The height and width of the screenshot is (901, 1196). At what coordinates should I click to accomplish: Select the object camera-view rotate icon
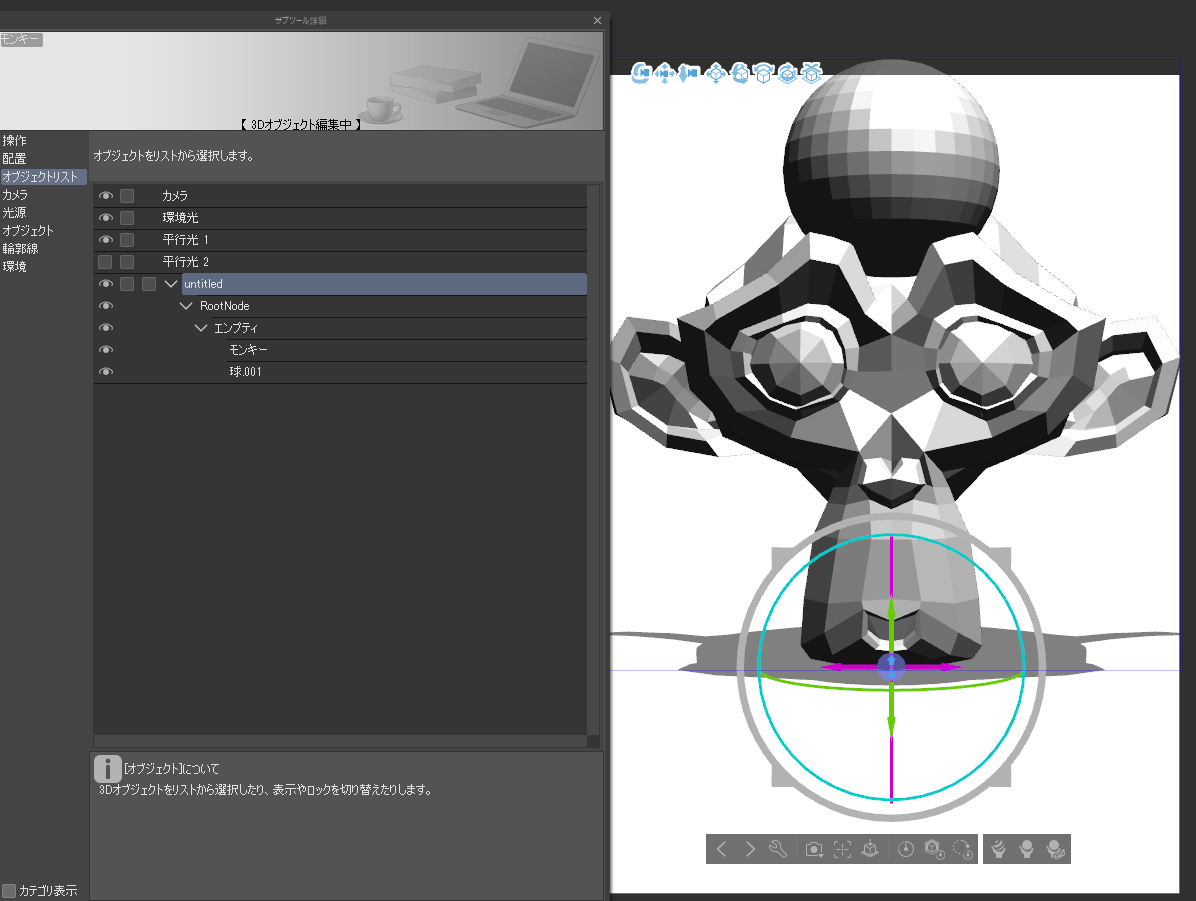pos(739,72)
